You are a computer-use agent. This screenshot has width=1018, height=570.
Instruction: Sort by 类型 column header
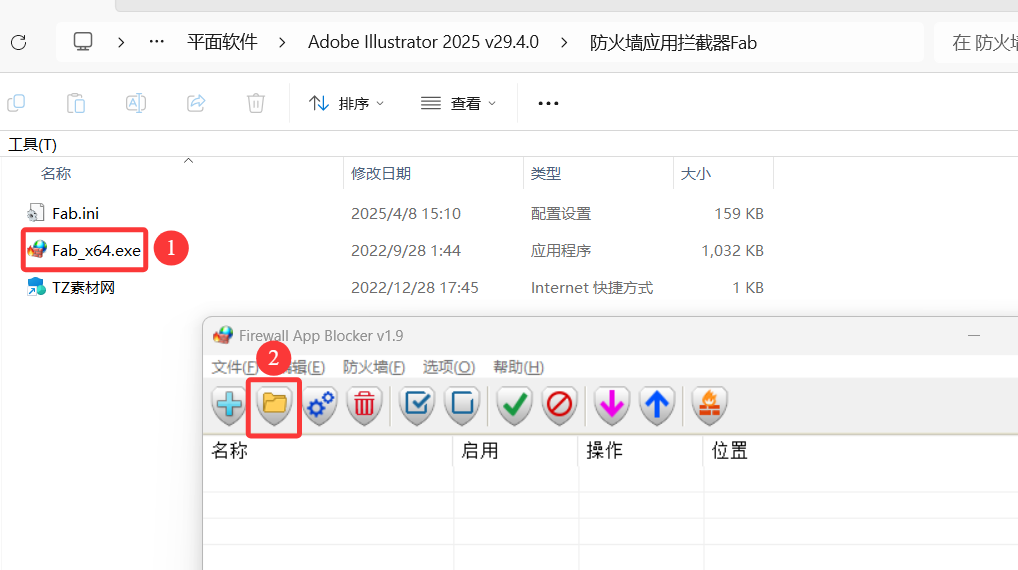pyautogui.click(x=545, y=173)
